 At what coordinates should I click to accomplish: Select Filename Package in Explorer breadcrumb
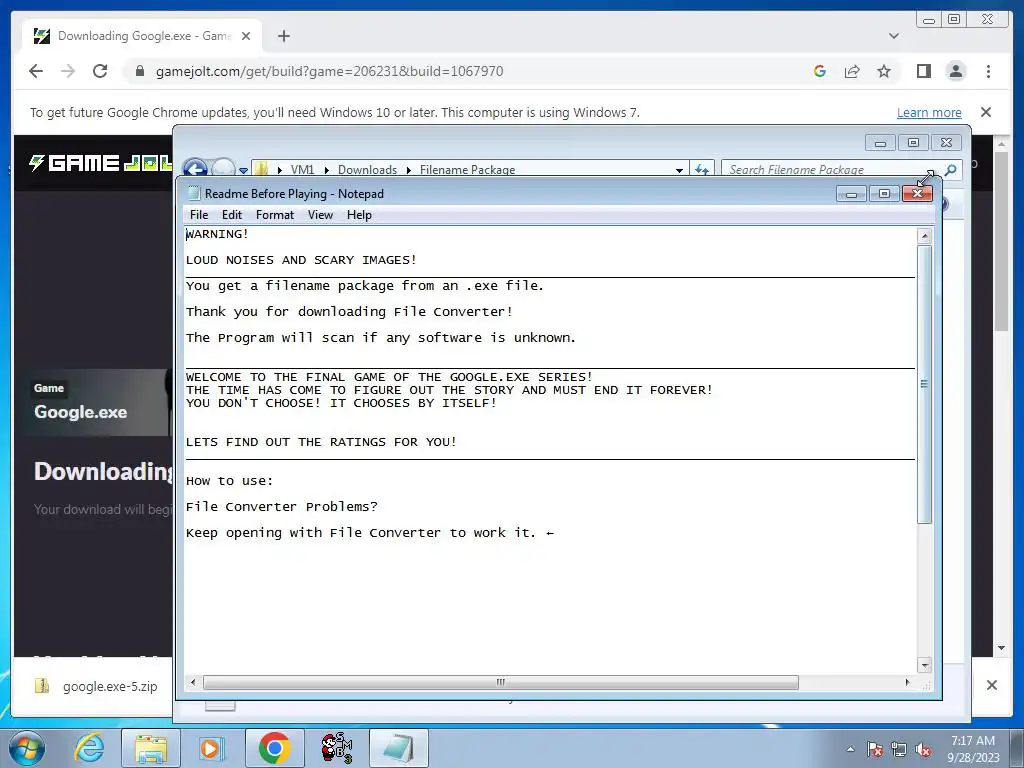tap(467, 170)
